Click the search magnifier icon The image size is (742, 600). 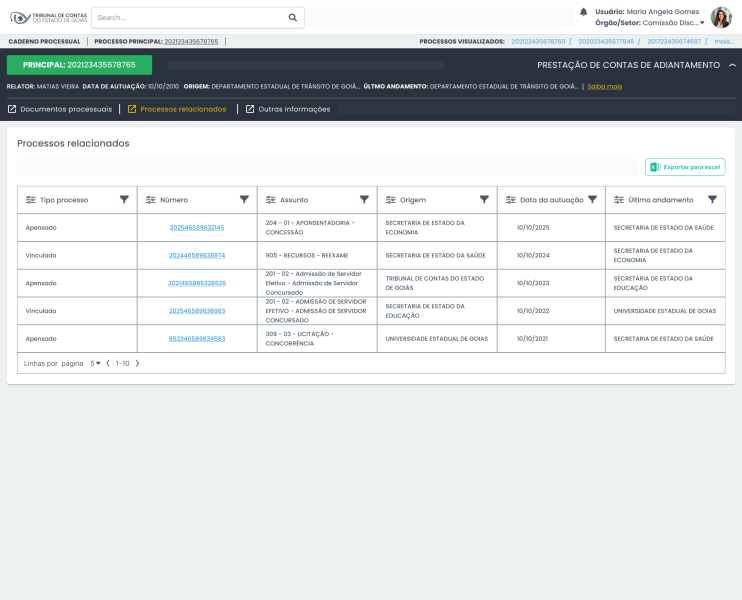pos(292,17)
